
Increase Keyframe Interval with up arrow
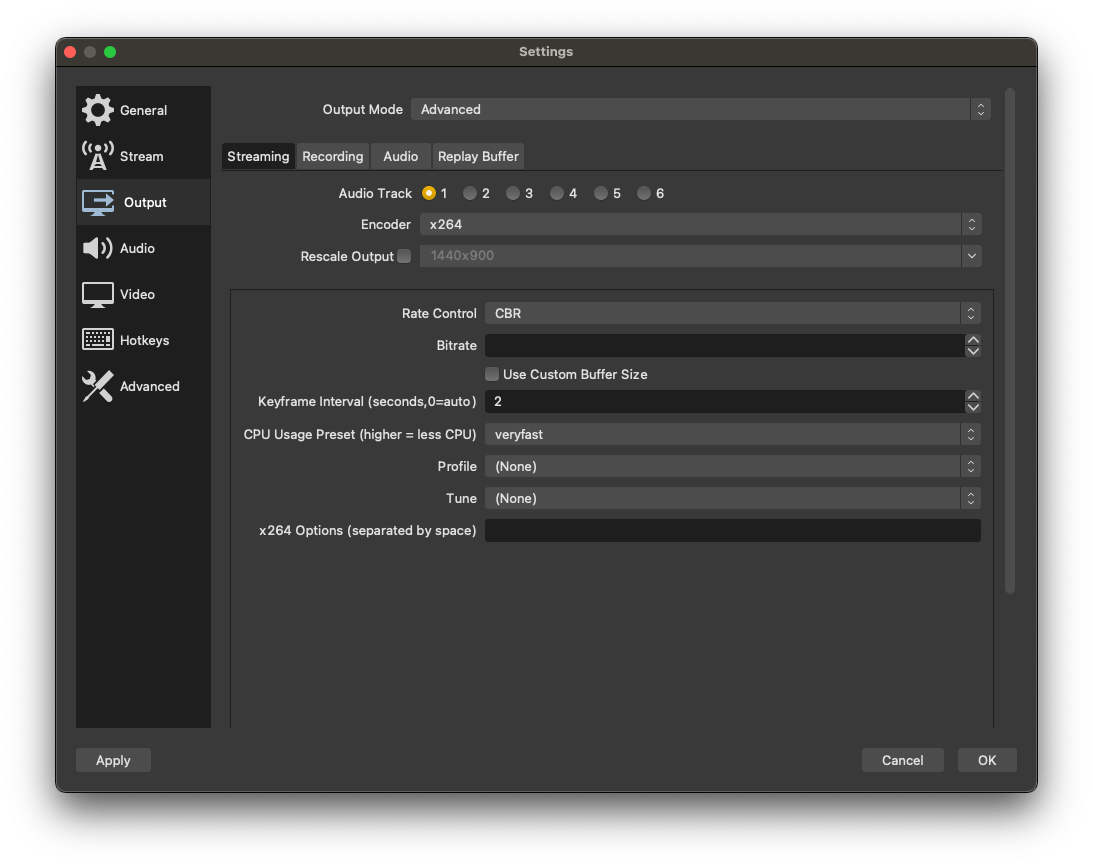(973, 395)
